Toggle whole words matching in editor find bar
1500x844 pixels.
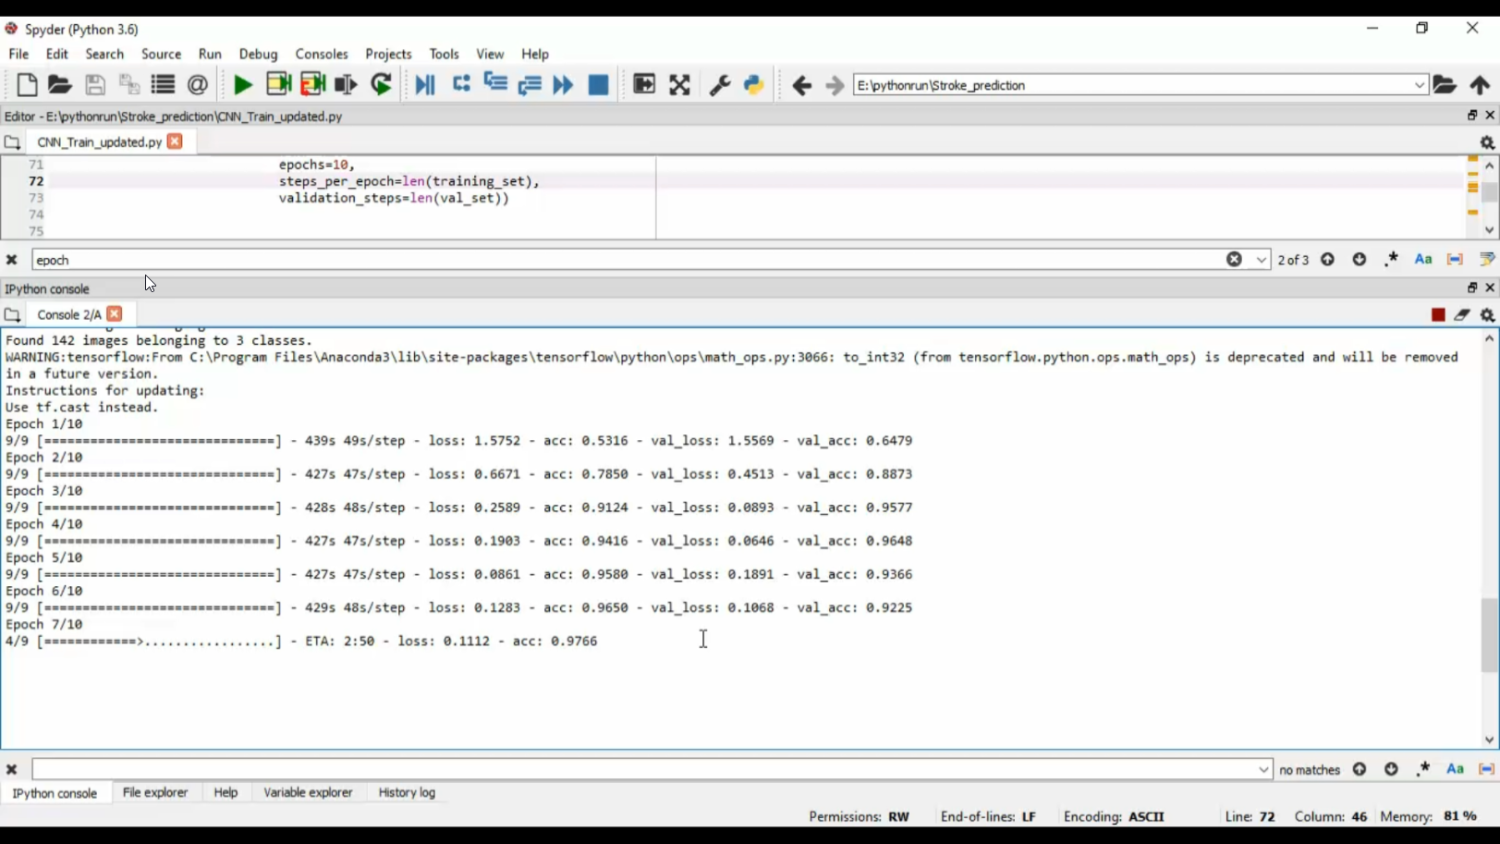point(1455,260)
